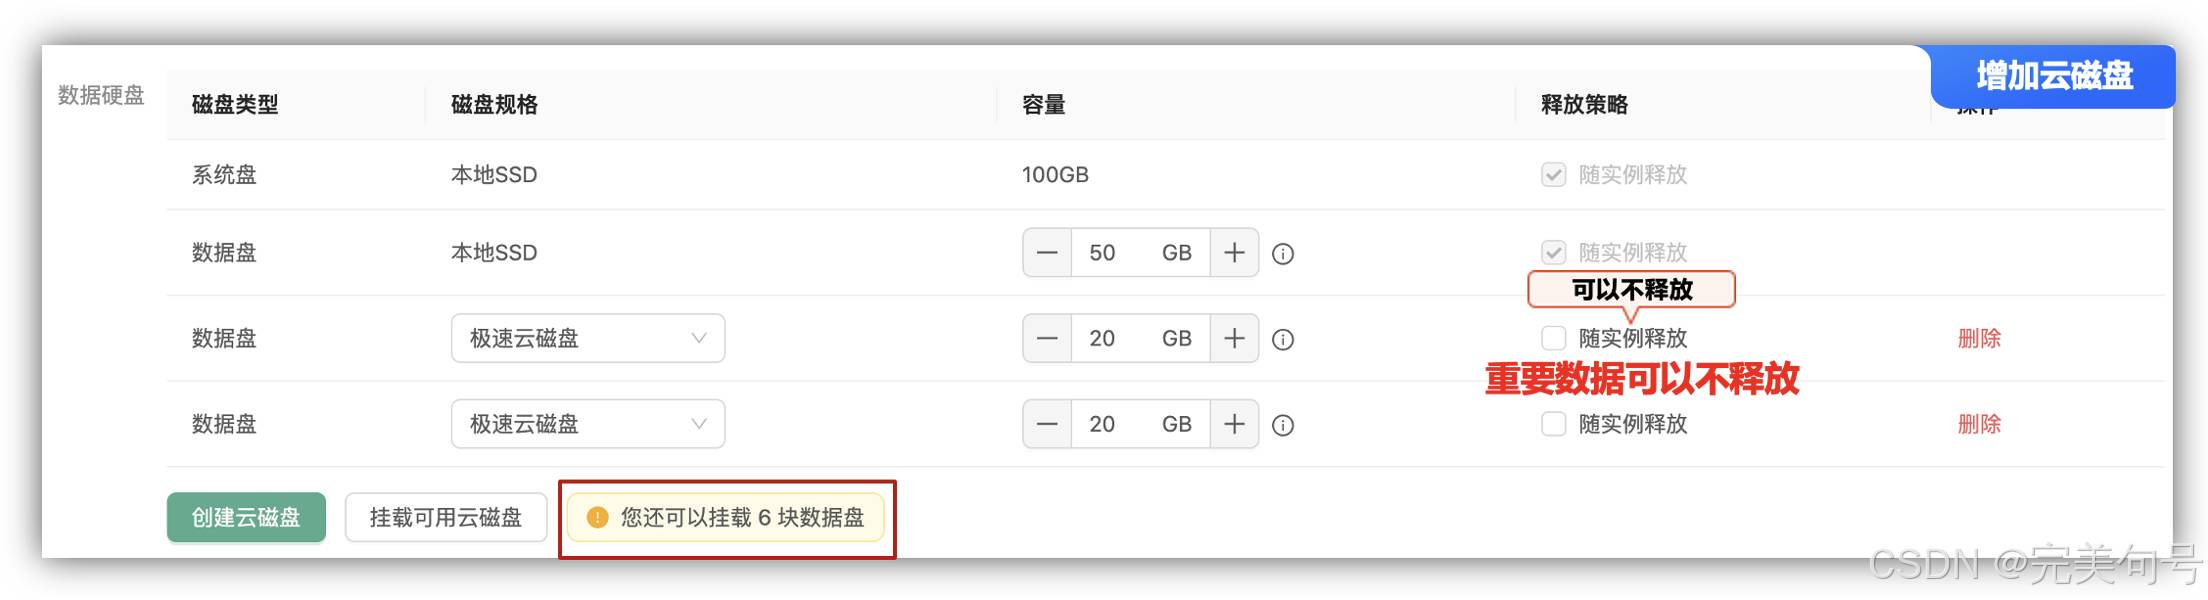Delete the first cloud data disk row
This screenshot has width=2208, height=600.
click(1979, 339)
